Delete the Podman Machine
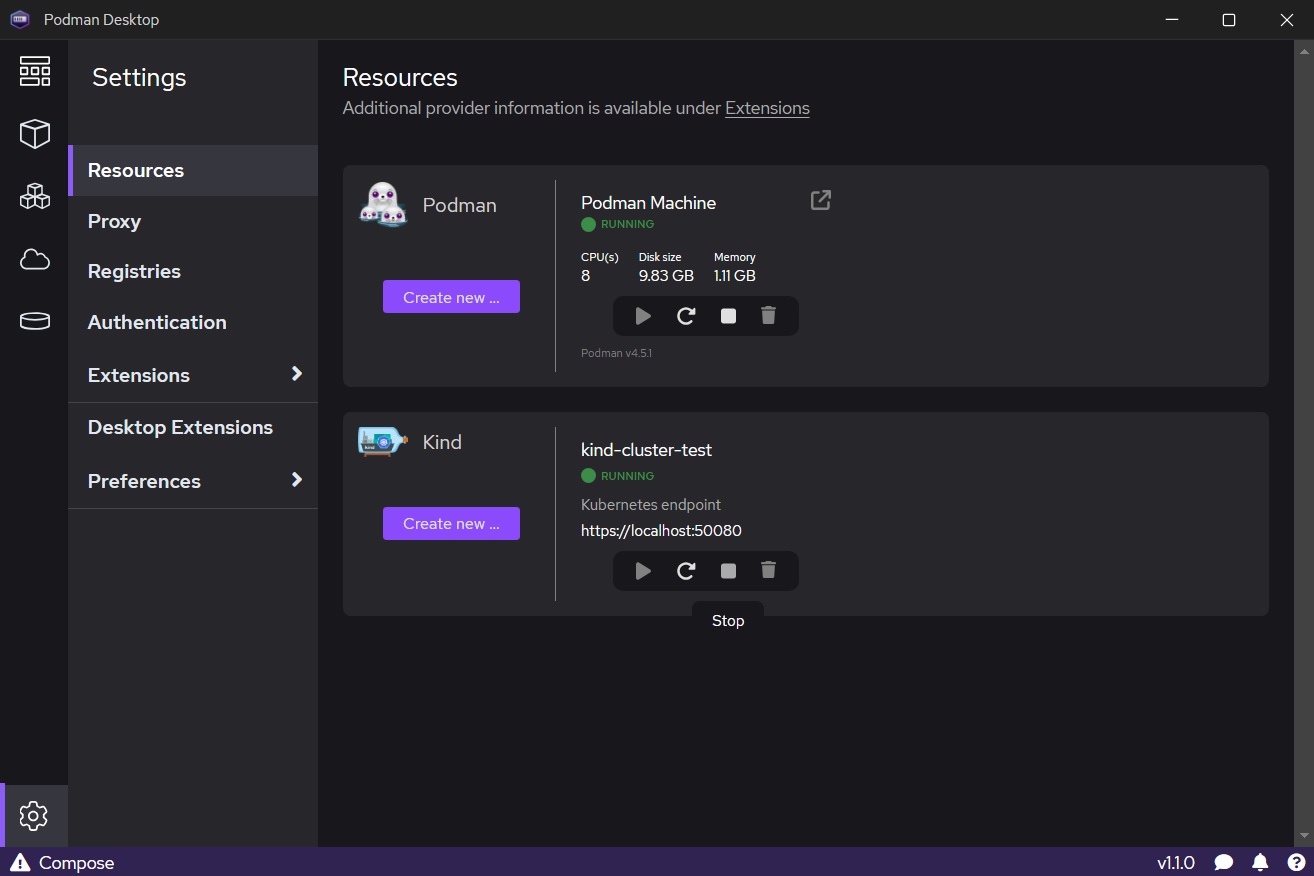 pyautogui.click(x=768, y=316)
